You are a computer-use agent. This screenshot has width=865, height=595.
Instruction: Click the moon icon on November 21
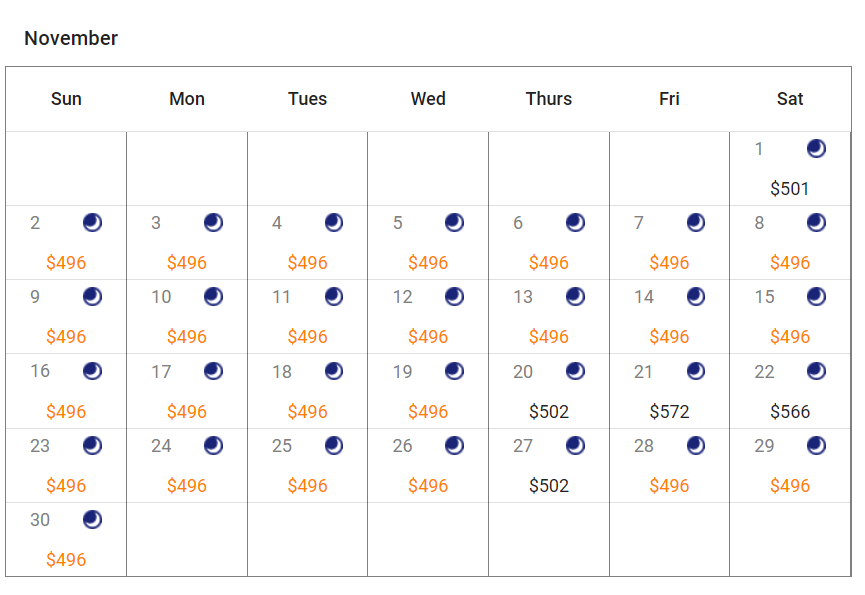(696, 371)
